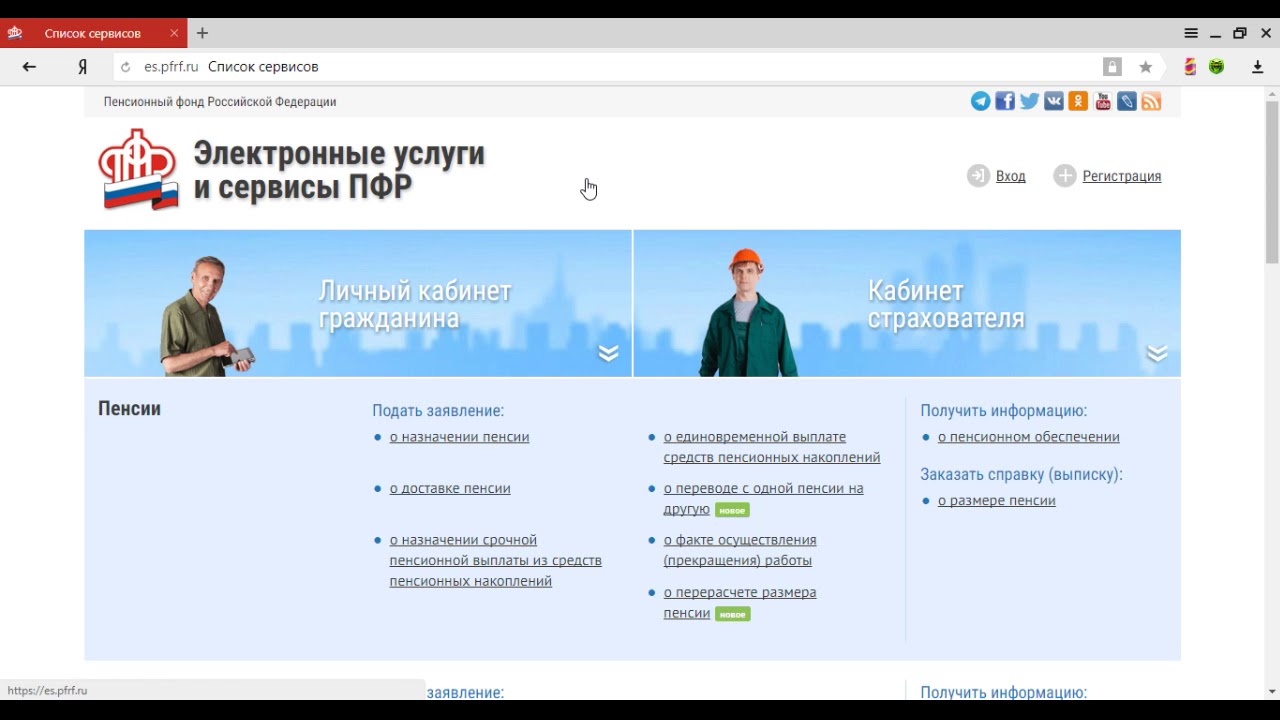The image size is (1280, 720).
Task: Open a new tab with plus
Action: [x=202, y=33]
